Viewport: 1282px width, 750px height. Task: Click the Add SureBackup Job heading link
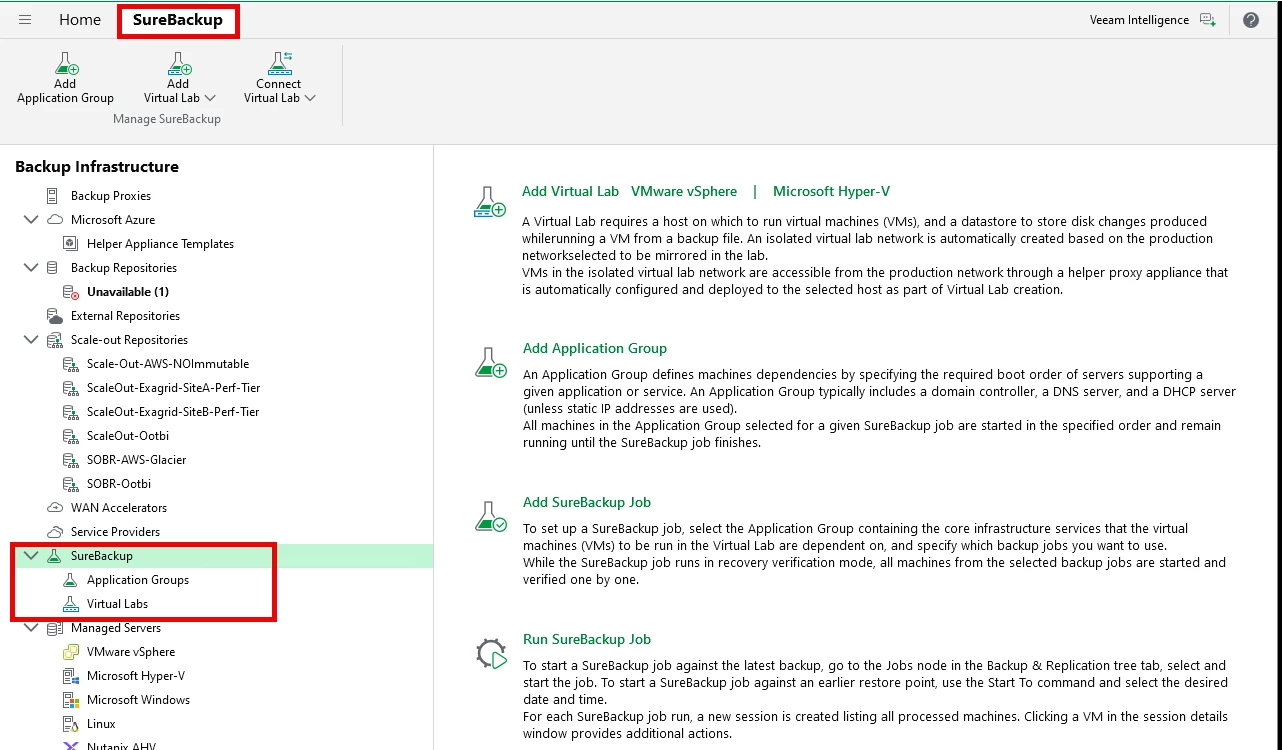click(x=587, y=502)
